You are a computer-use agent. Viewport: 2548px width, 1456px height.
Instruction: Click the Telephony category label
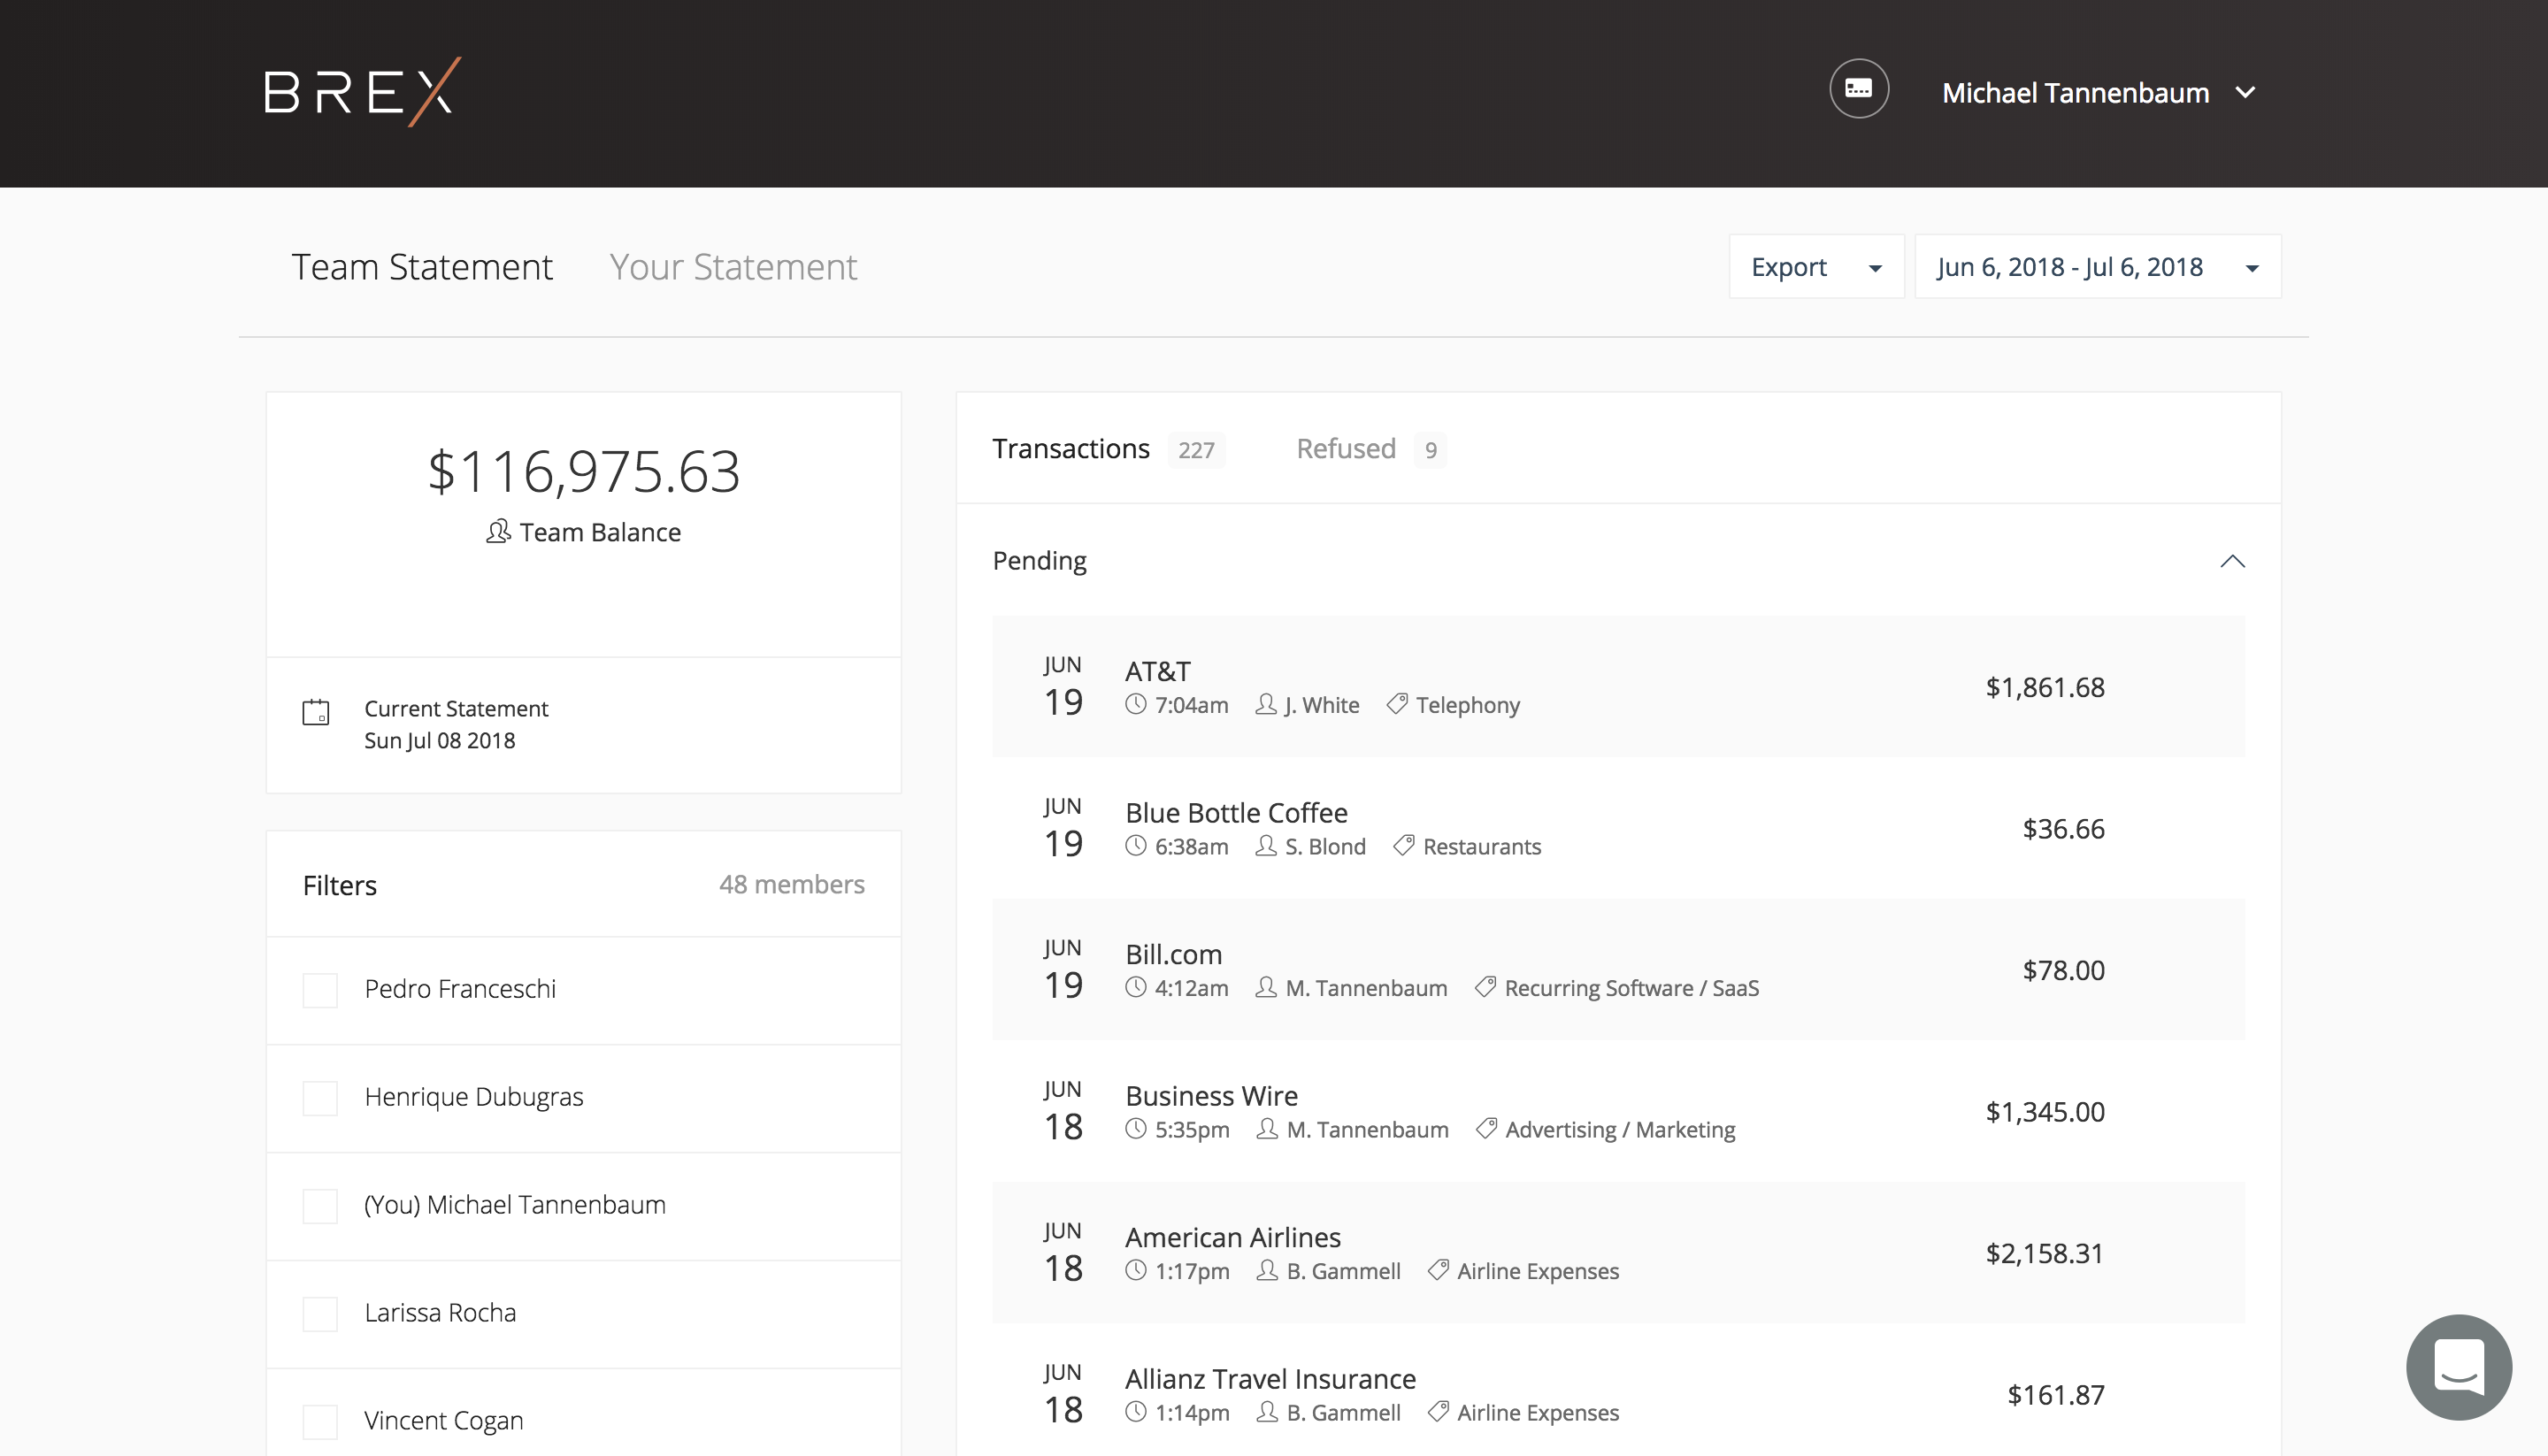point(1468,705)
